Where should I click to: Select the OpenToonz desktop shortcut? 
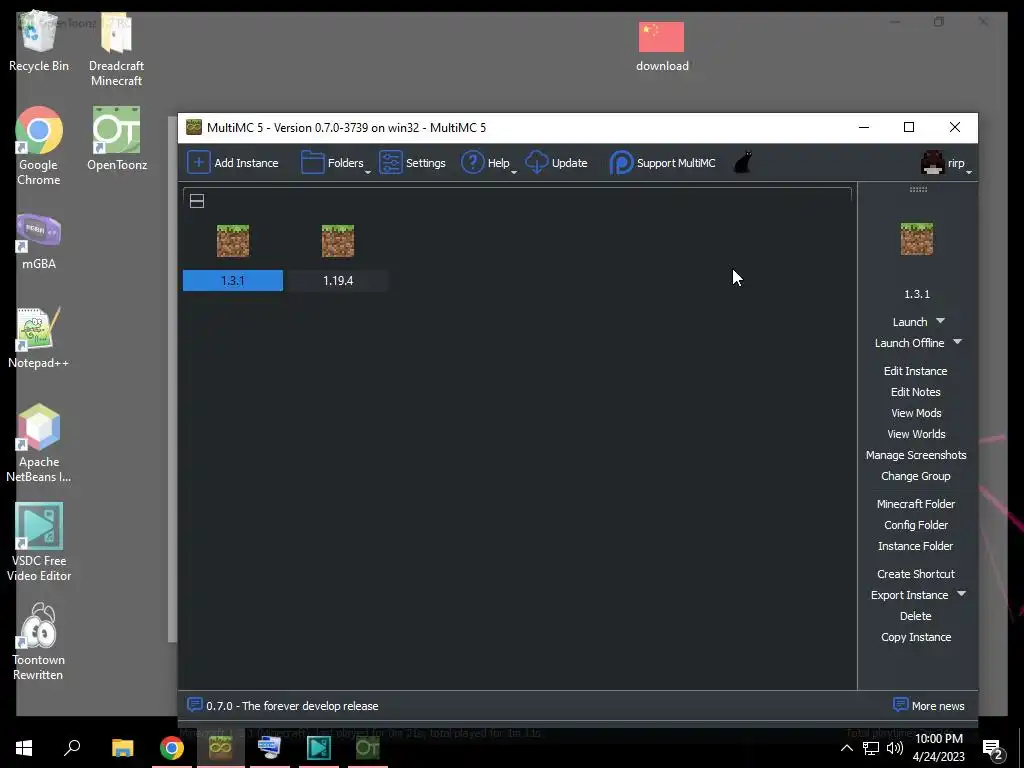point(117,138)
